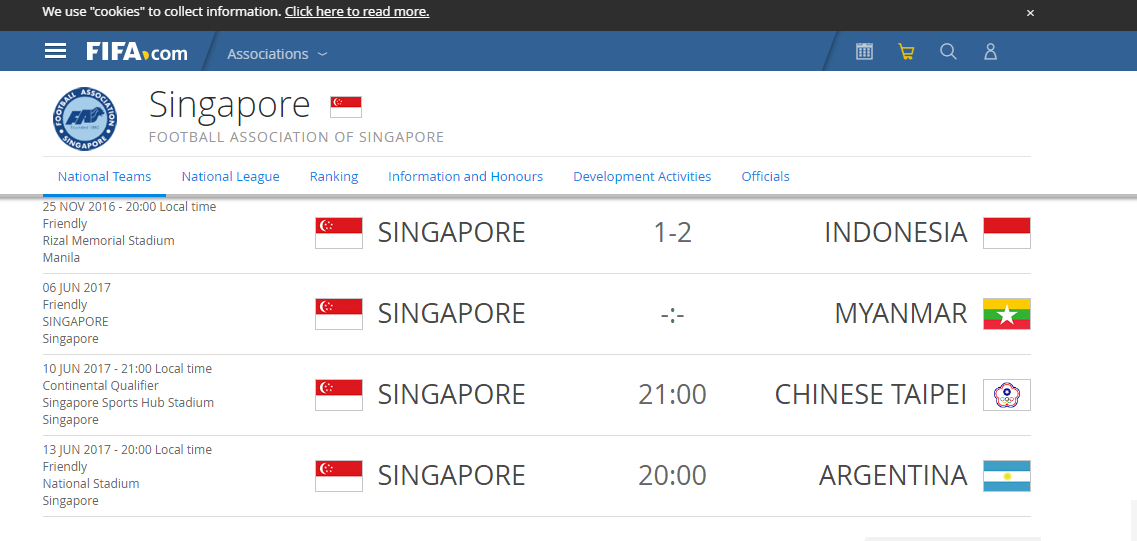Viewport: 1137px width, 541px height.
Task: Open the 20:00 kickoff for Argentina match
Action: click(x=672, y=476)
